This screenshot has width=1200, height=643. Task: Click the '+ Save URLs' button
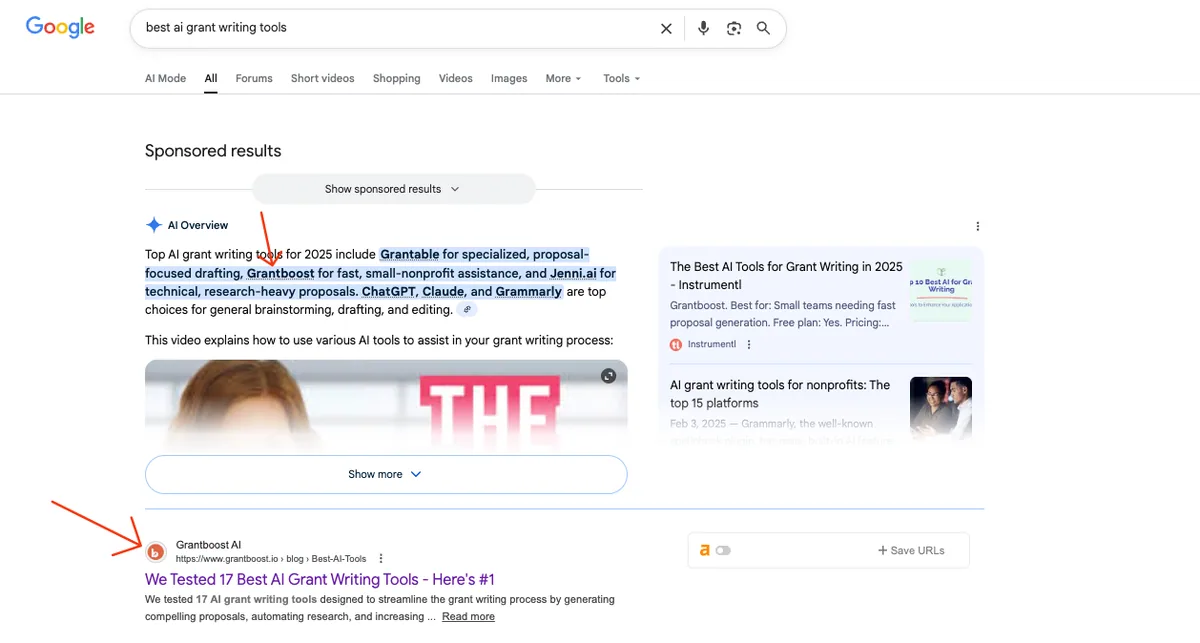click(x=911, y=550)
